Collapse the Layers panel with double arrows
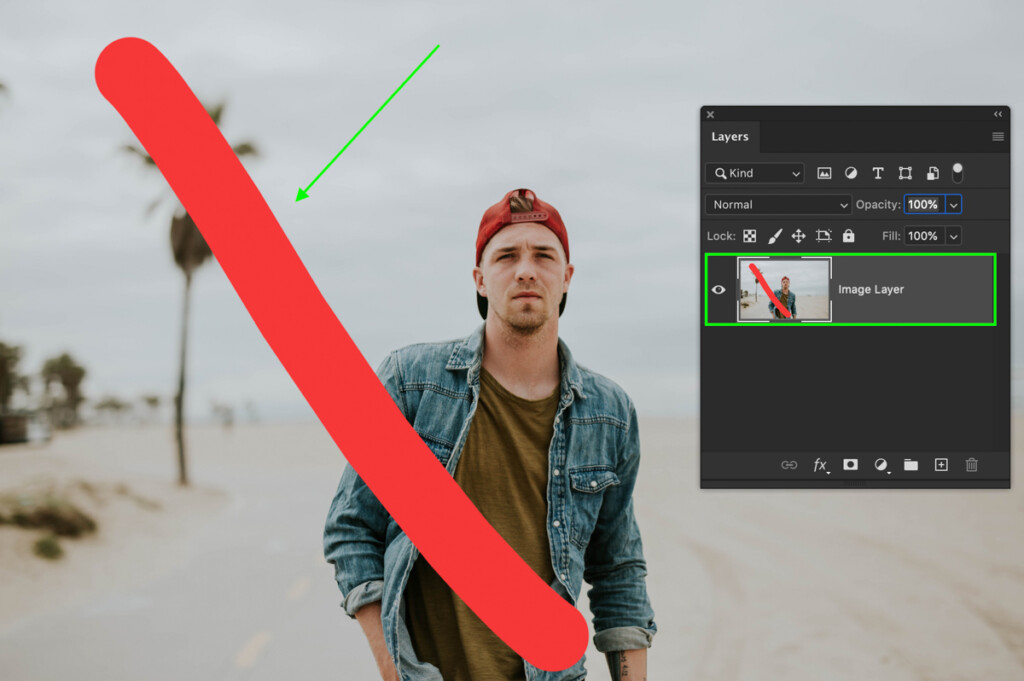Viewport: 1024px width, 681px height. pyautogui.click(x=998, y=114)
